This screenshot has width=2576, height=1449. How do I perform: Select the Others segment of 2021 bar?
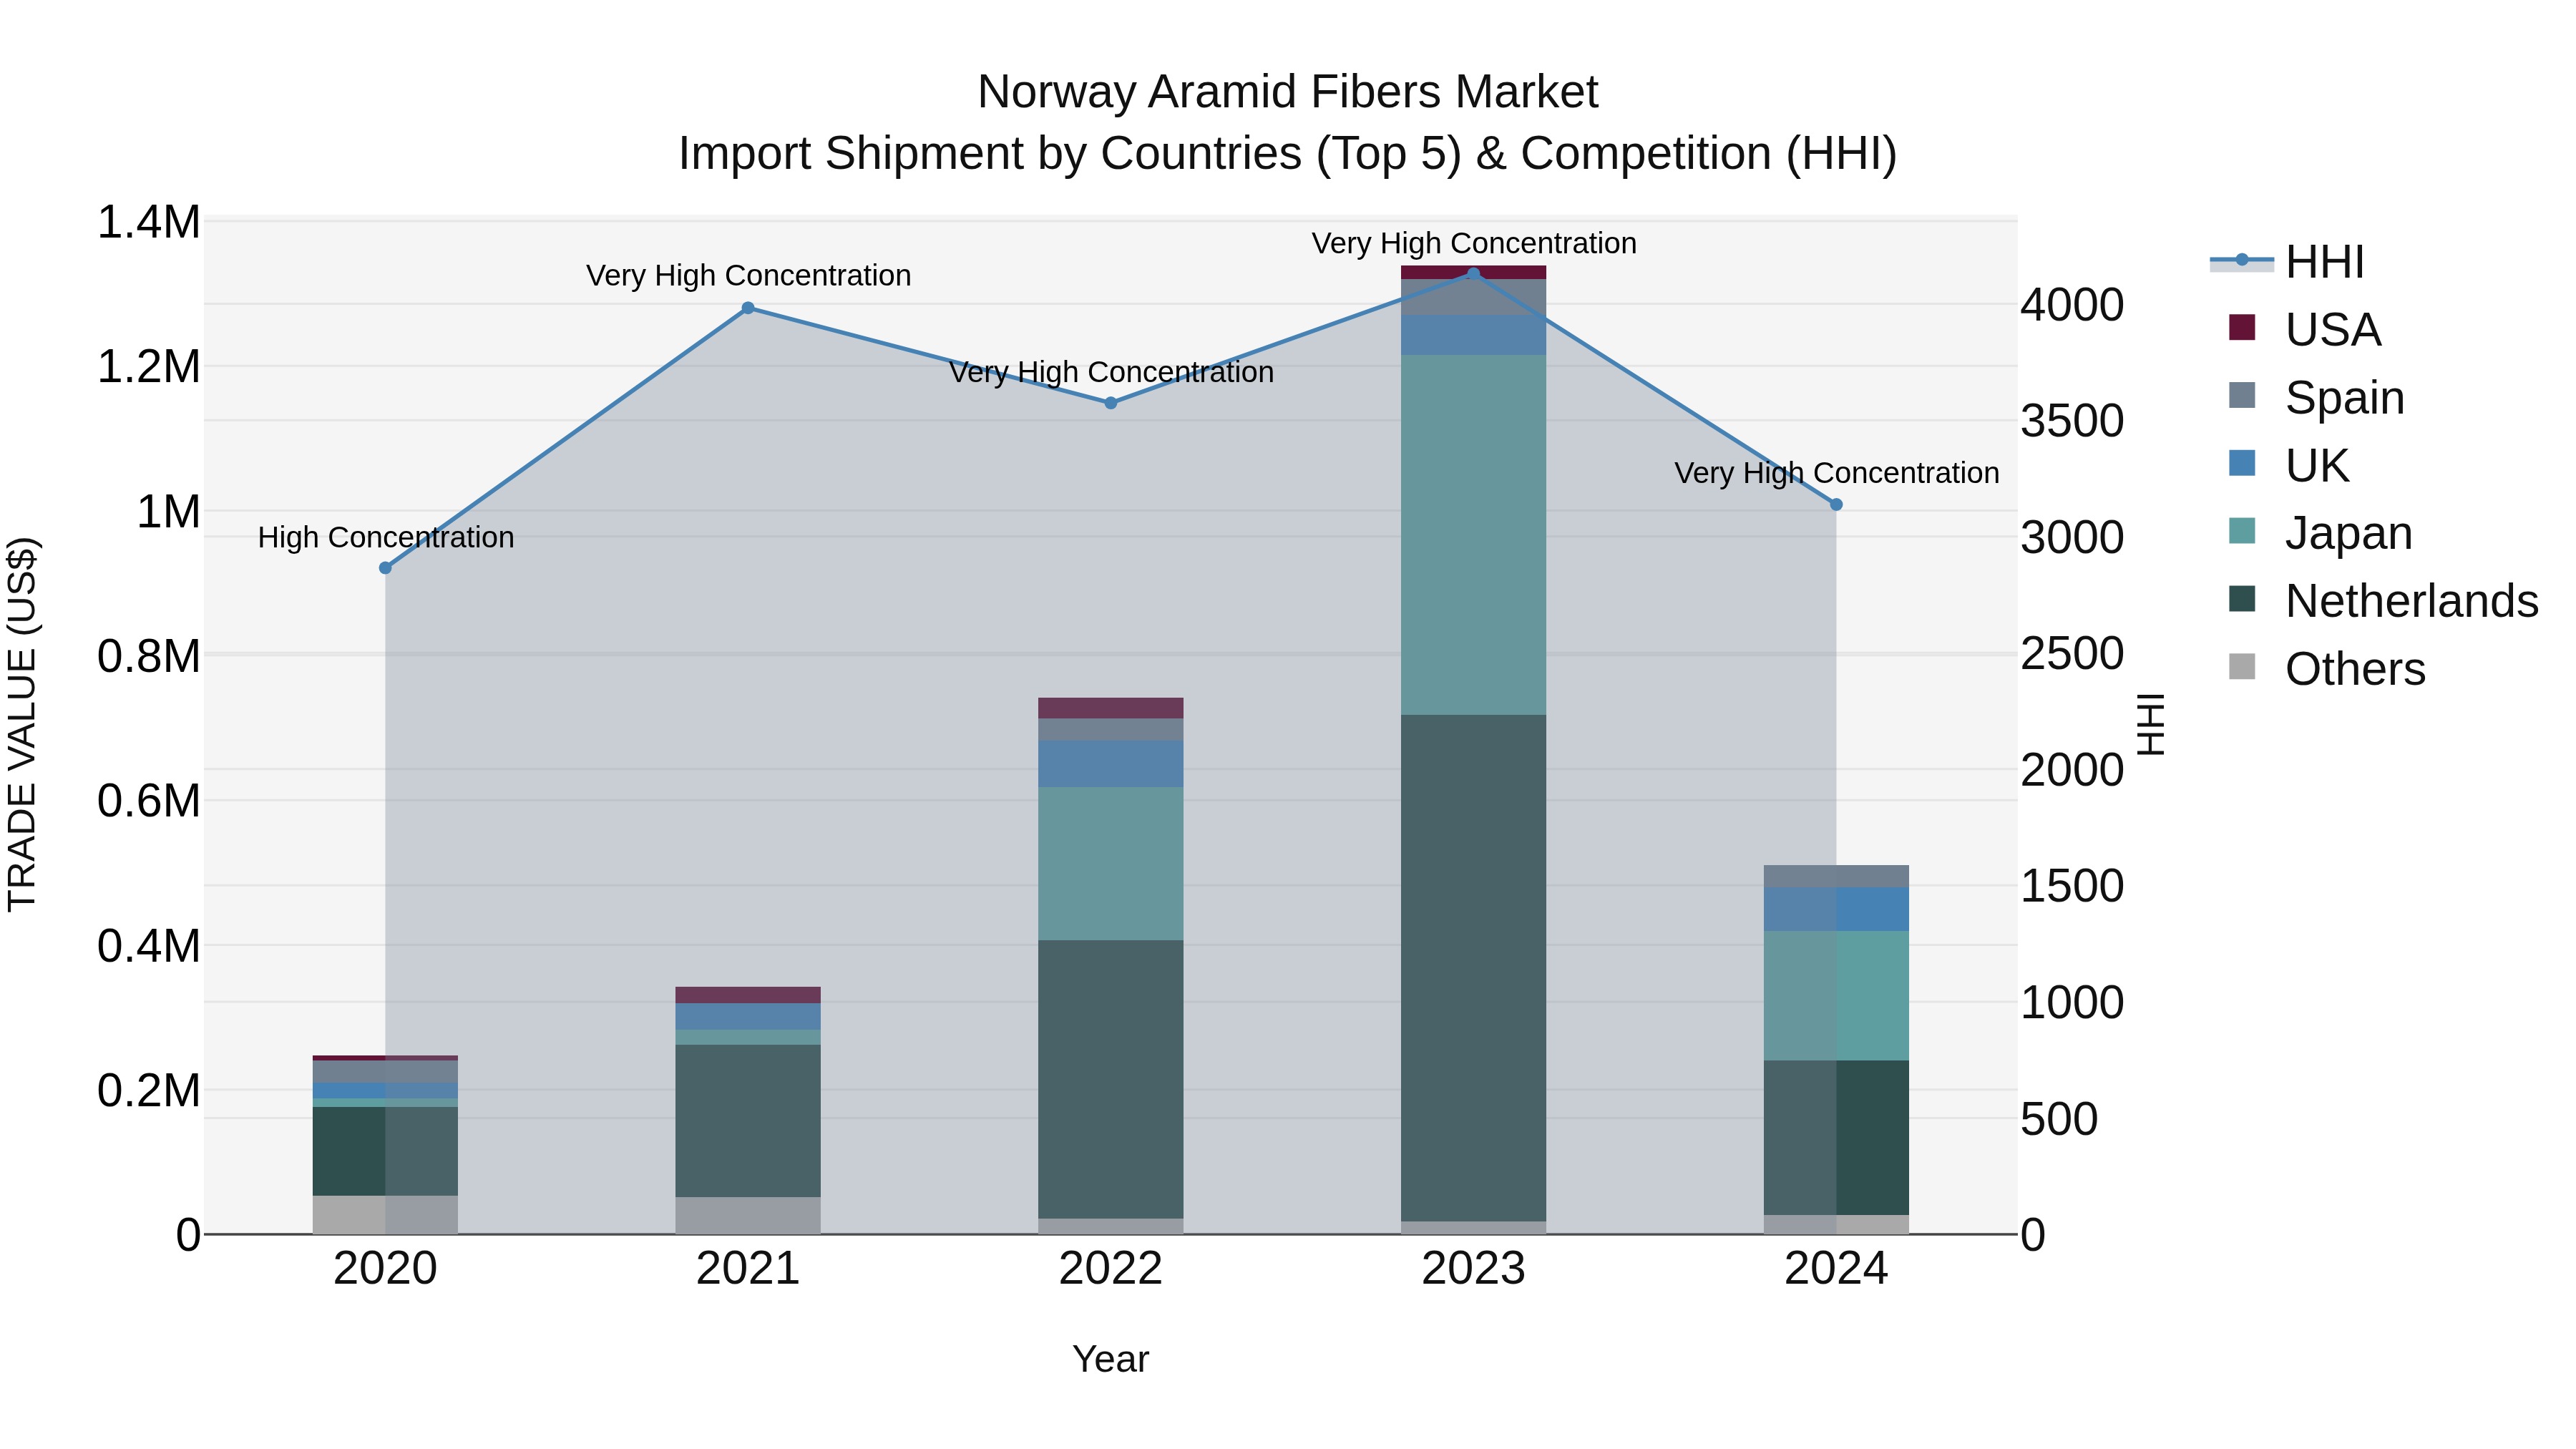[748, 1215]
